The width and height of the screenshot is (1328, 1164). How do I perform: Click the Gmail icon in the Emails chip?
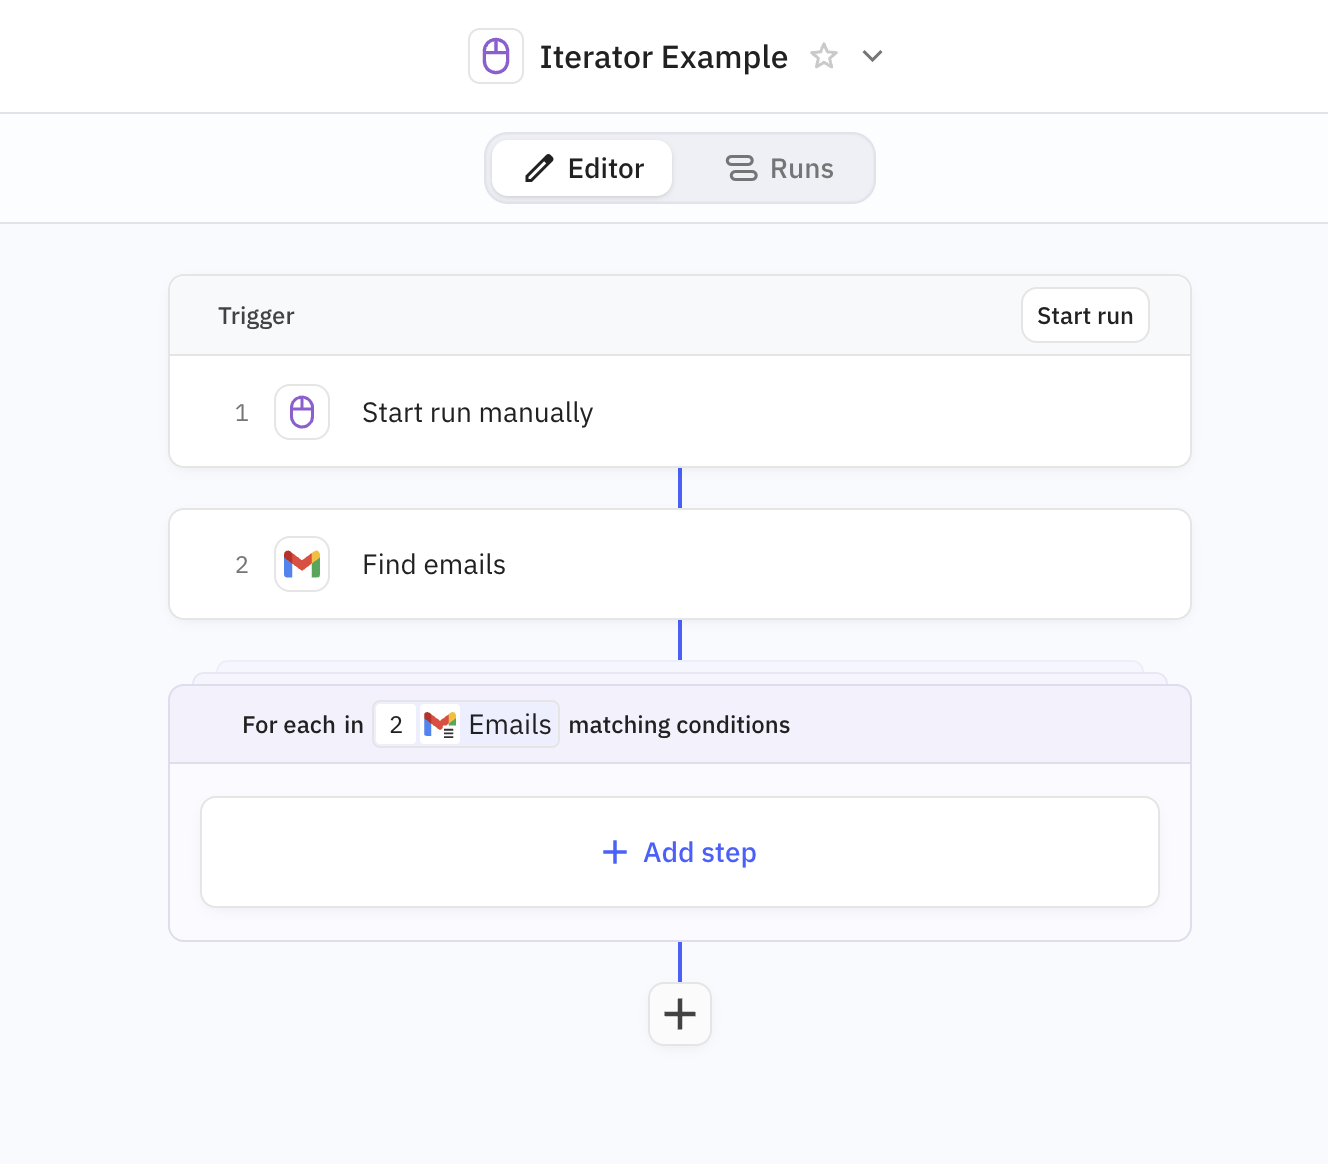[440, 724]
